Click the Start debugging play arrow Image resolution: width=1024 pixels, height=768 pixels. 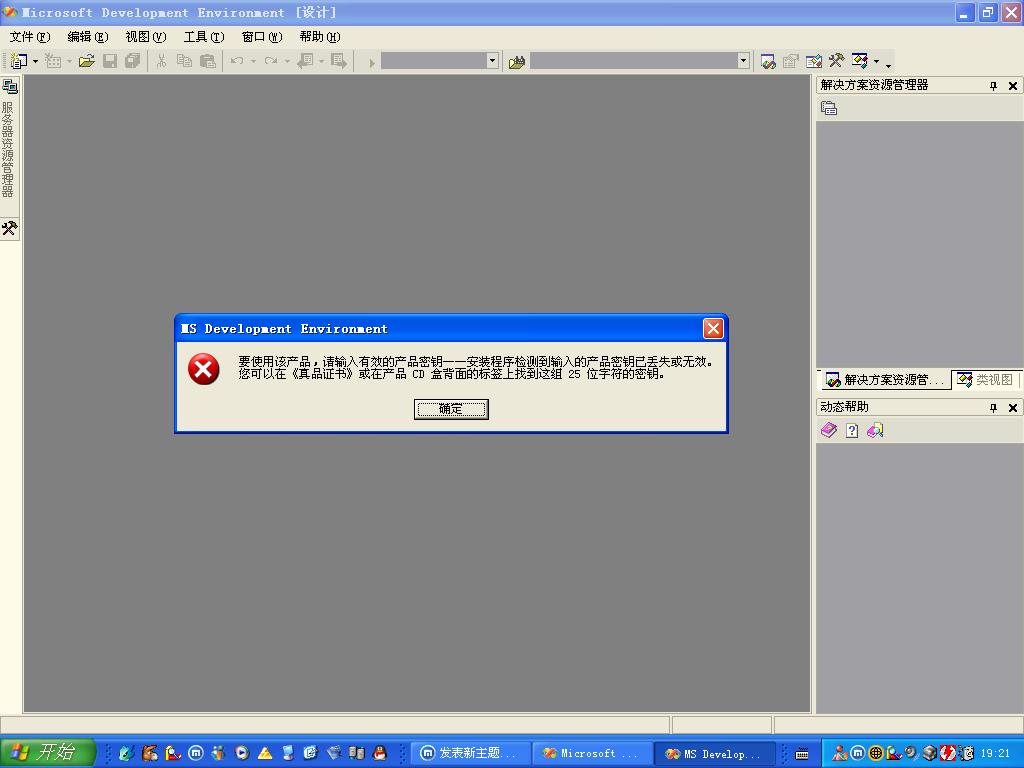371,63
